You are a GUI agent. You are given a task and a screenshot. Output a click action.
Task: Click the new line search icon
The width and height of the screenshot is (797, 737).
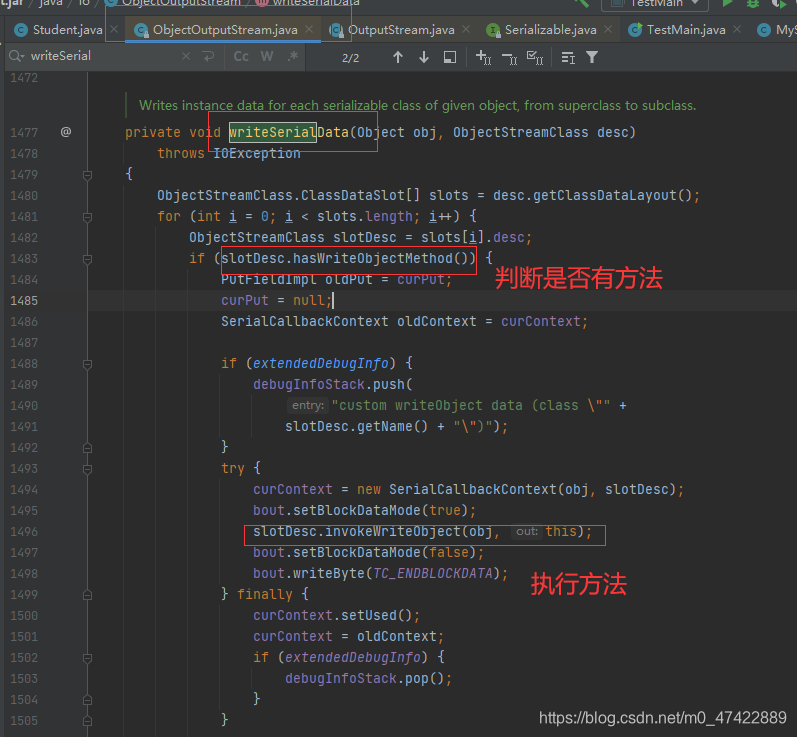pyautogui.click(x=208, y=56)
